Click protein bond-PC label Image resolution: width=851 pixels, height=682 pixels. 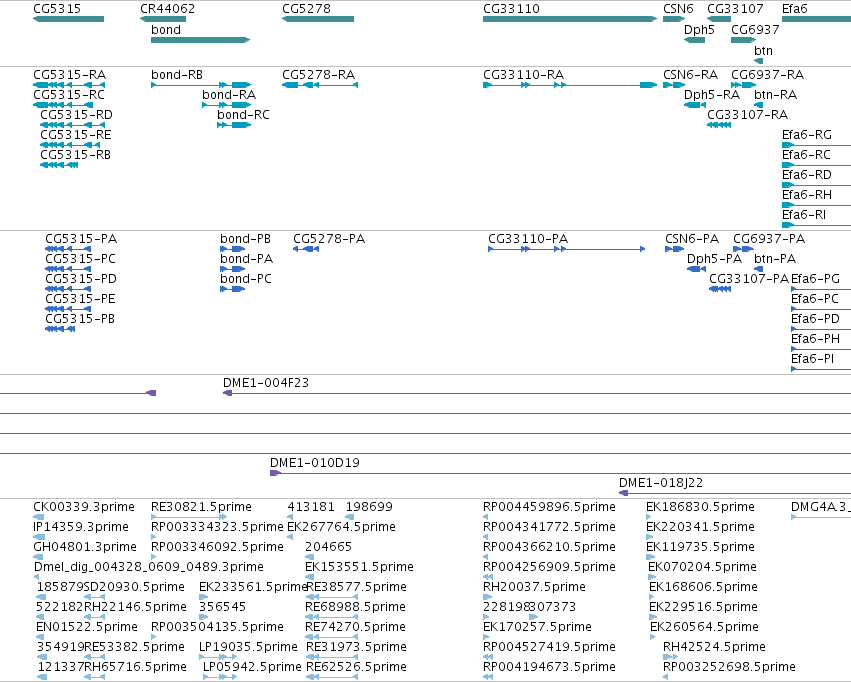246,279
